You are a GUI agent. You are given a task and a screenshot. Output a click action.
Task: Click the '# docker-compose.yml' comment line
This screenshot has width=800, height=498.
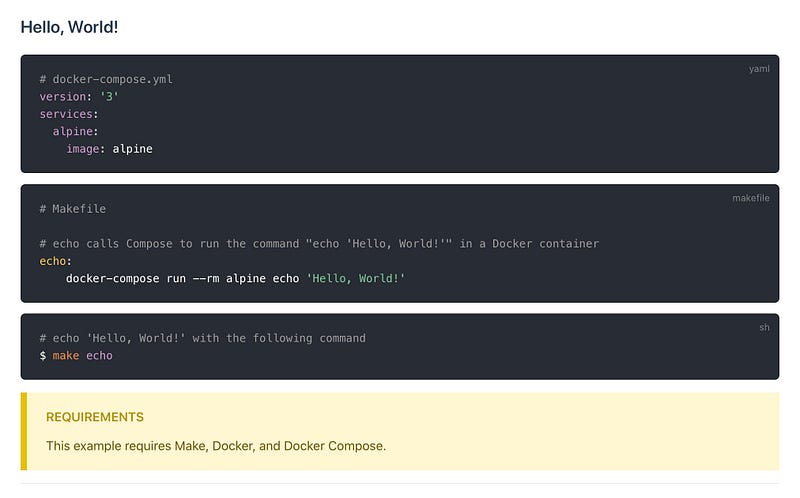point(106,79)
